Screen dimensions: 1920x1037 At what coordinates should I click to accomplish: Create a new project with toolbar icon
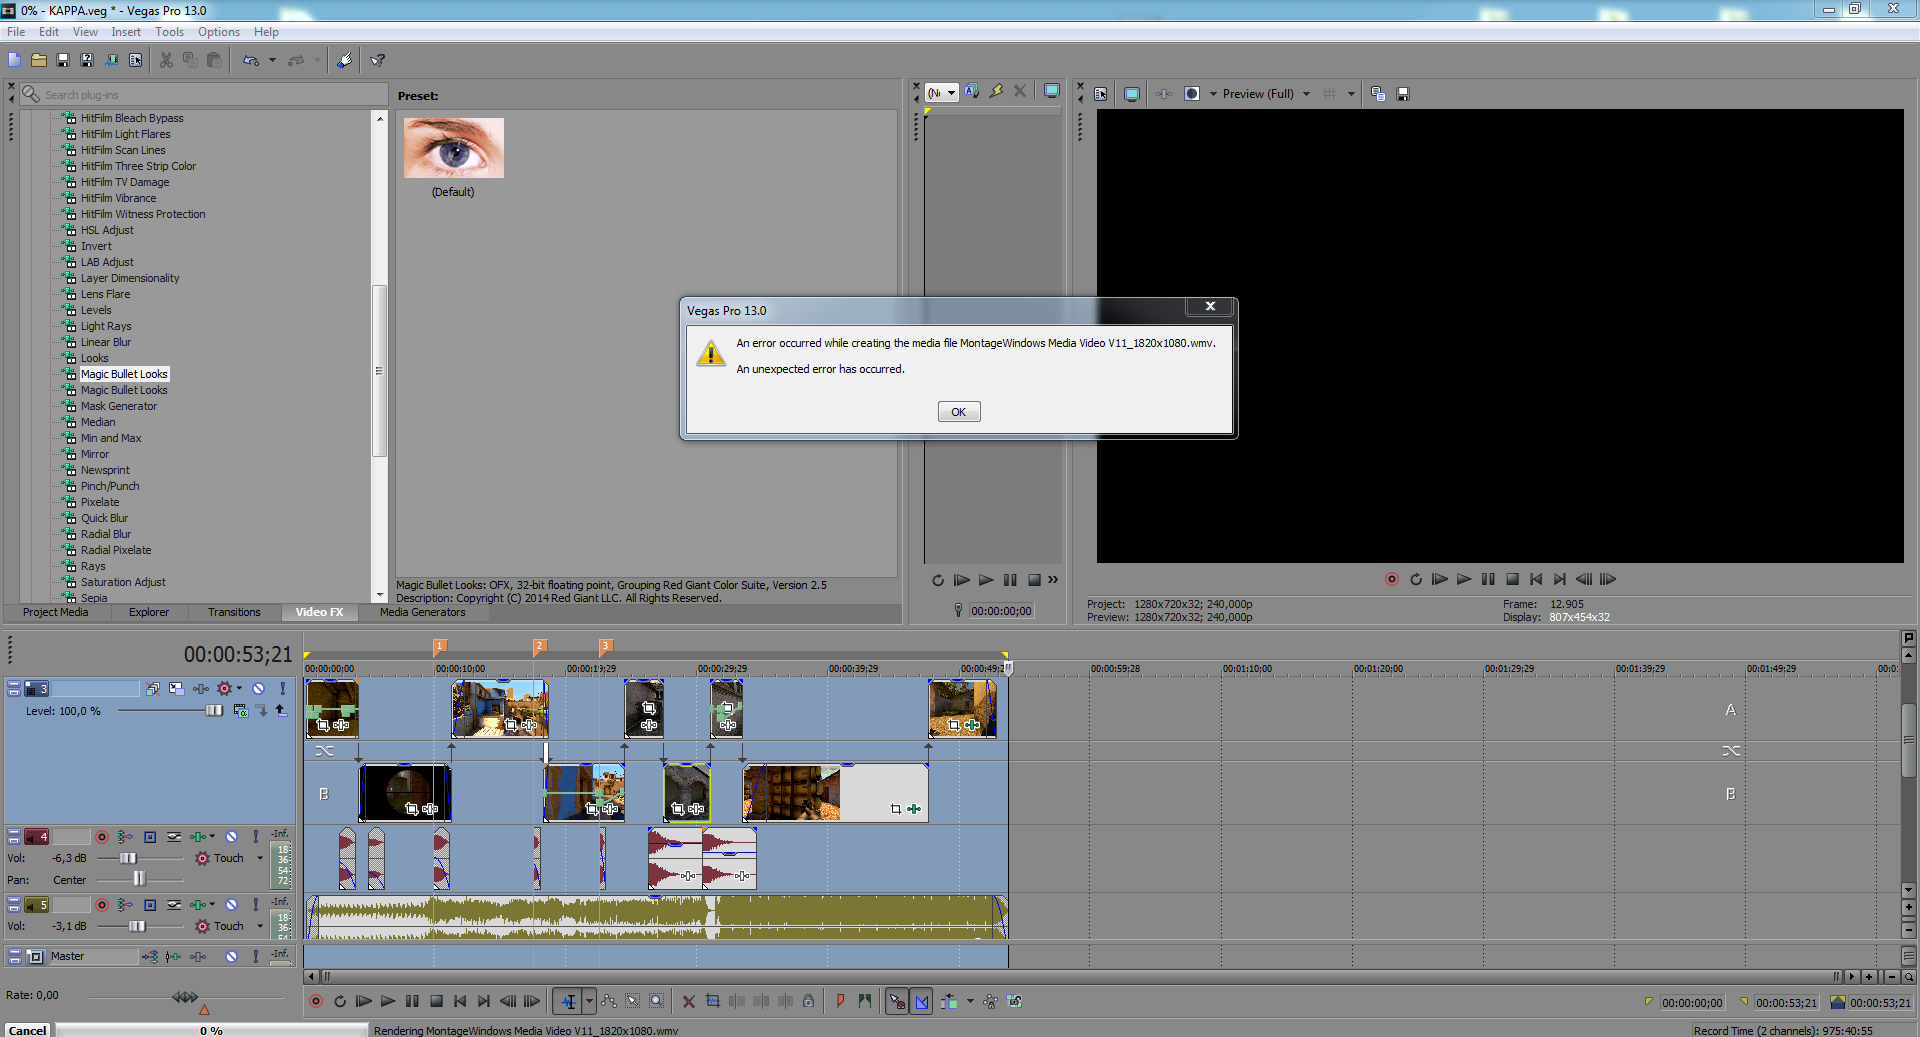click(x=15, y=60)
